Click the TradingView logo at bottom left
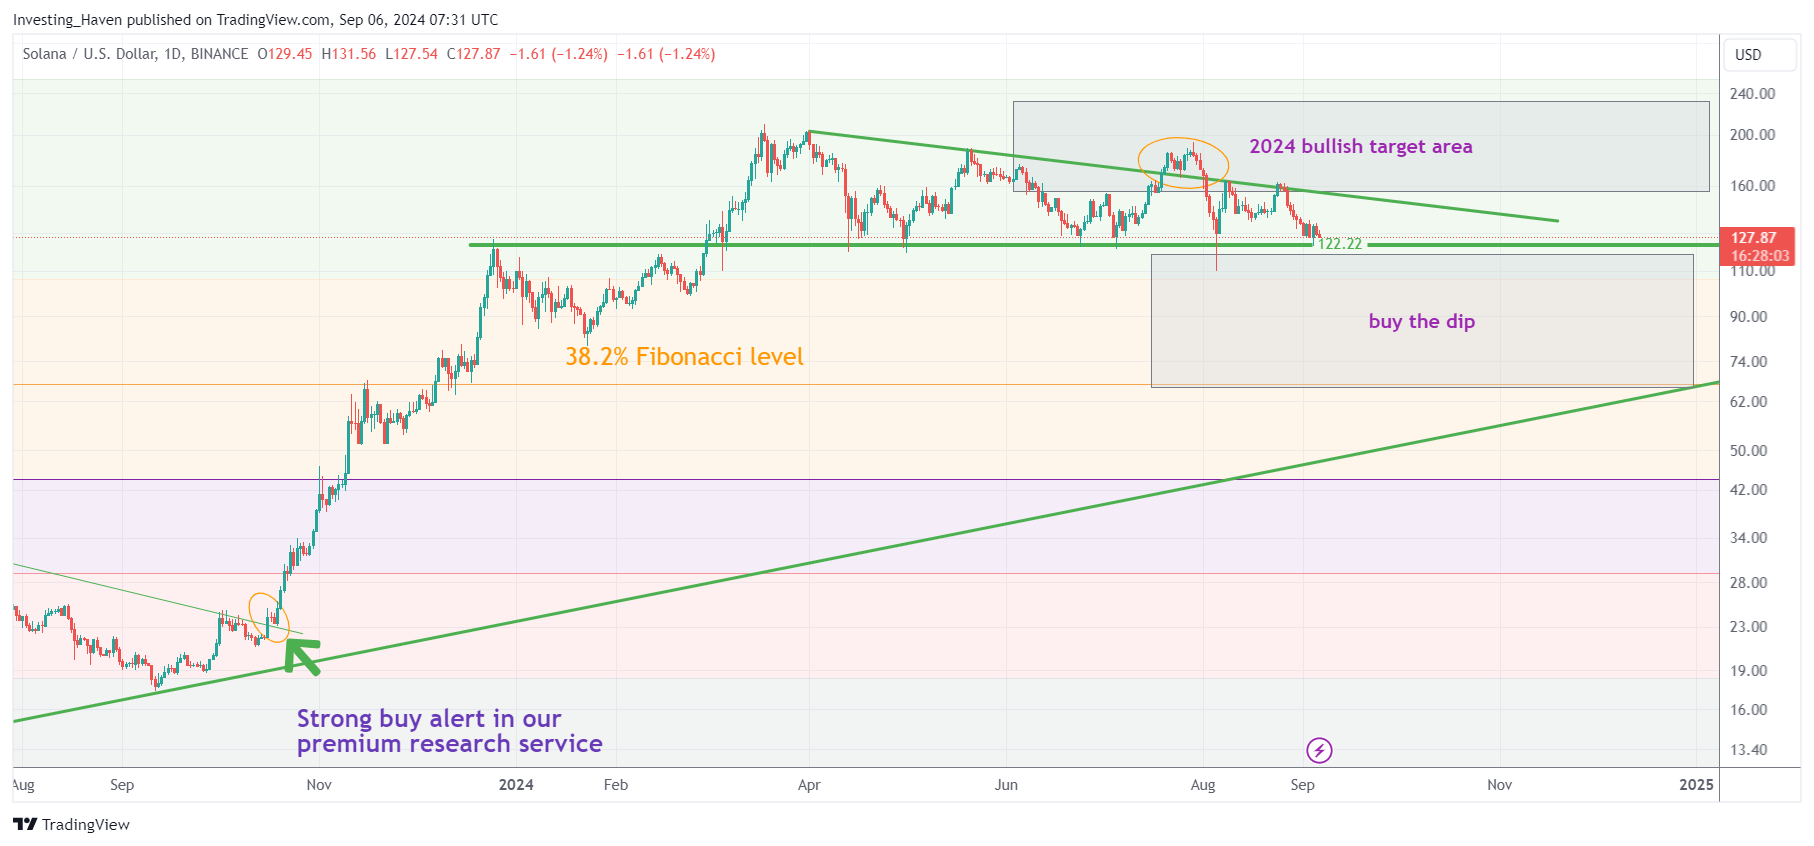Viewport: 1814px width, 846px height. tap(71, 824)
